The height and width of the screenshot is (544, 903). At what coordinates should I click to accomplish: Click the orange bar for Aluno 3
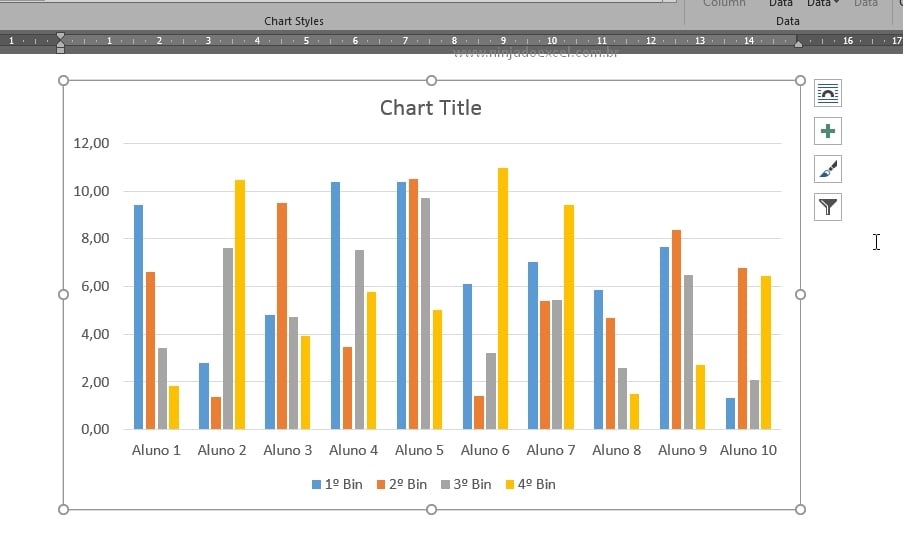click(x=282, y=316)
